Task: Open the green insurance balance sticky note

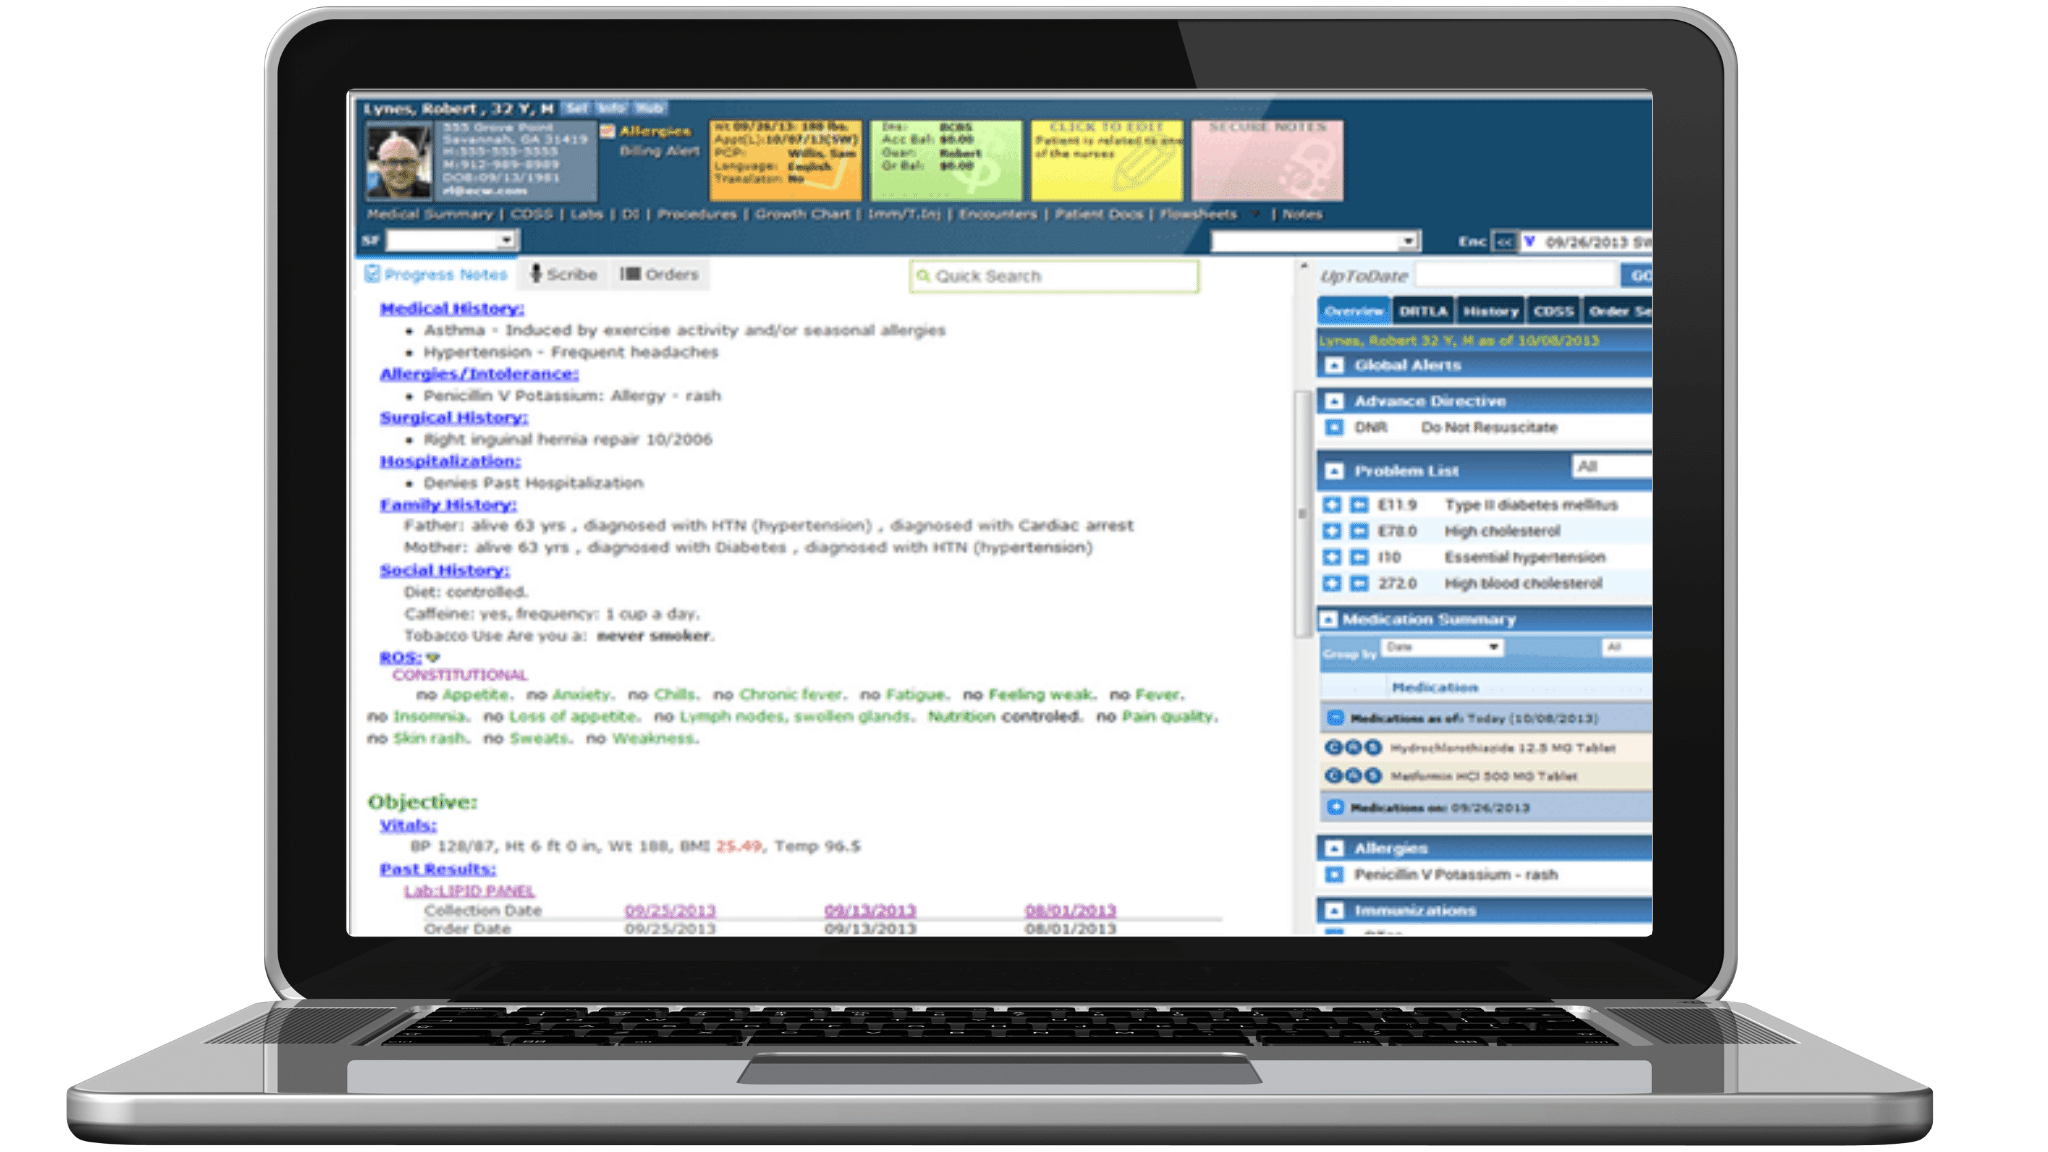Action: point(946,160)
